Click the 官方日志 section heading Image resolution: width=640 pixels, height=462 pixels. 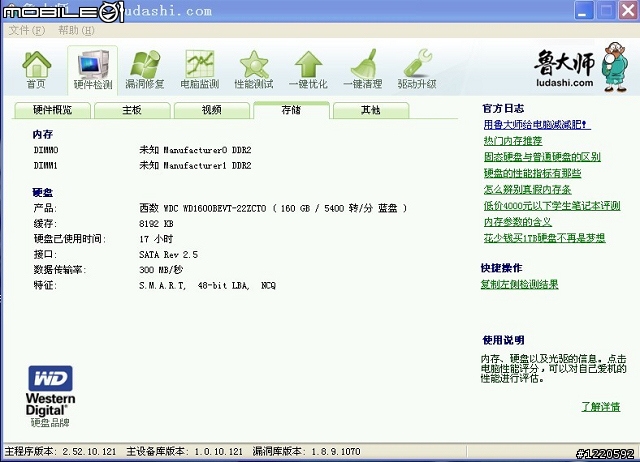point(503,109)
